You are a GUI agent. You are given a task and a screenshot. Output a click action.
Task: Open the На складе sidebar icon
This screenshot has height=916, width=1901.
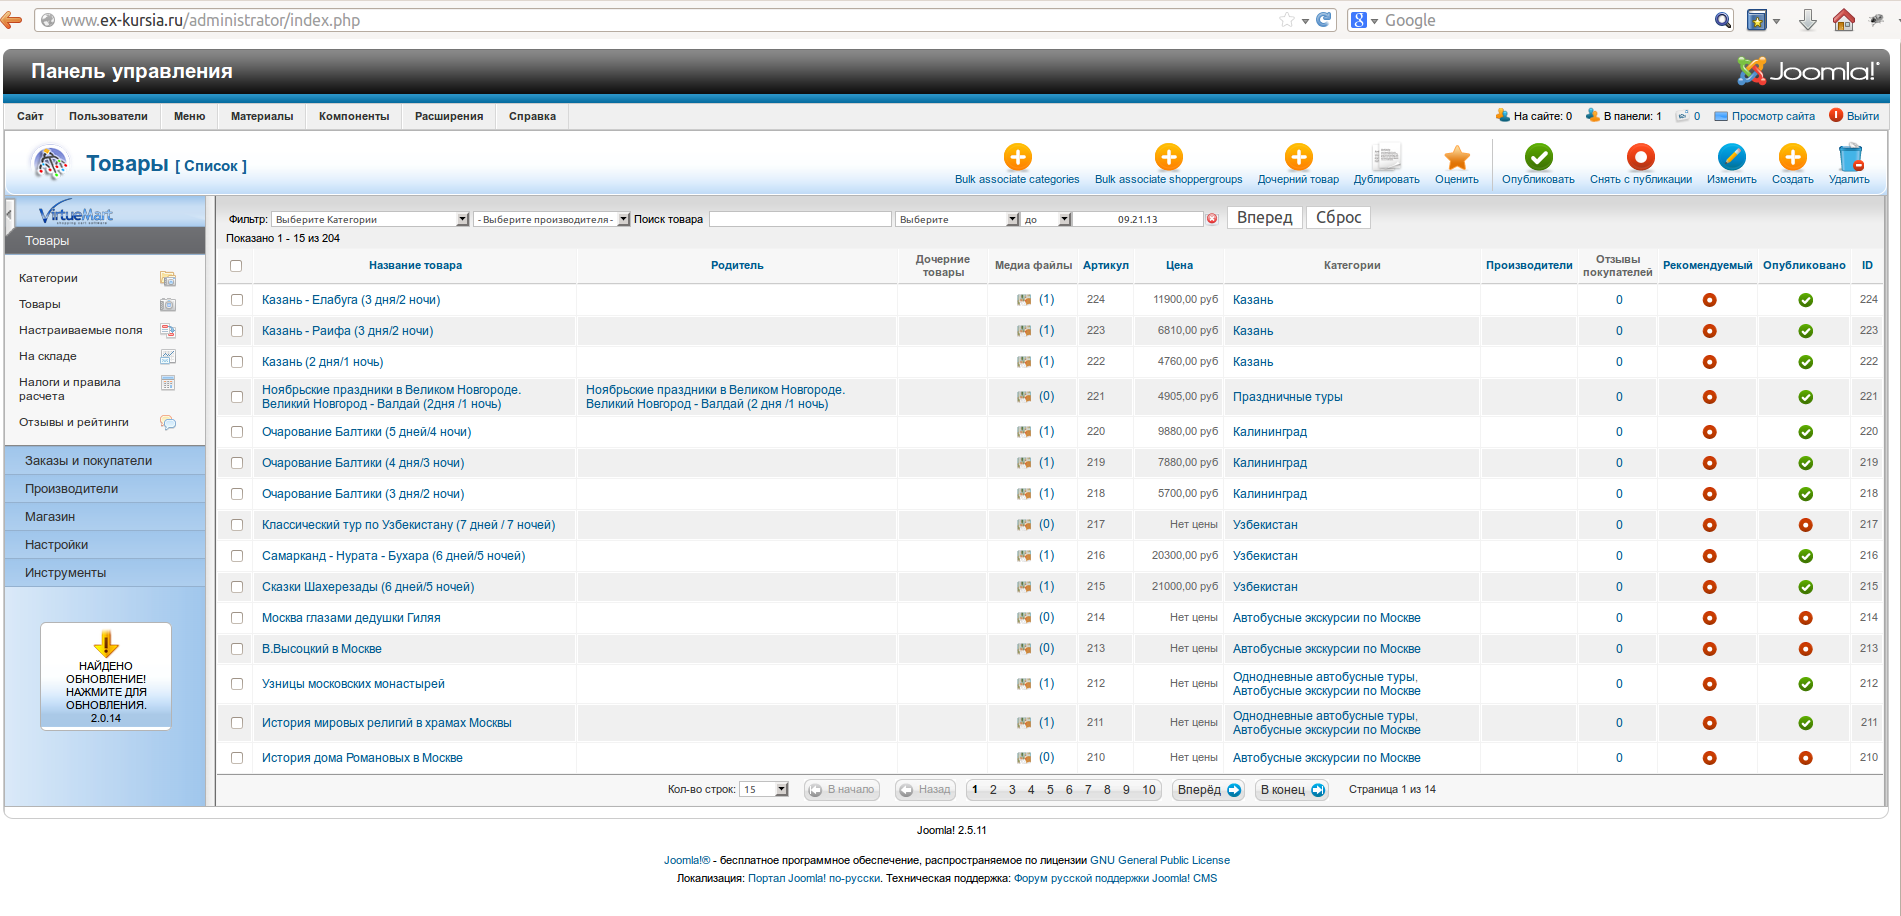tap(168, 356)
